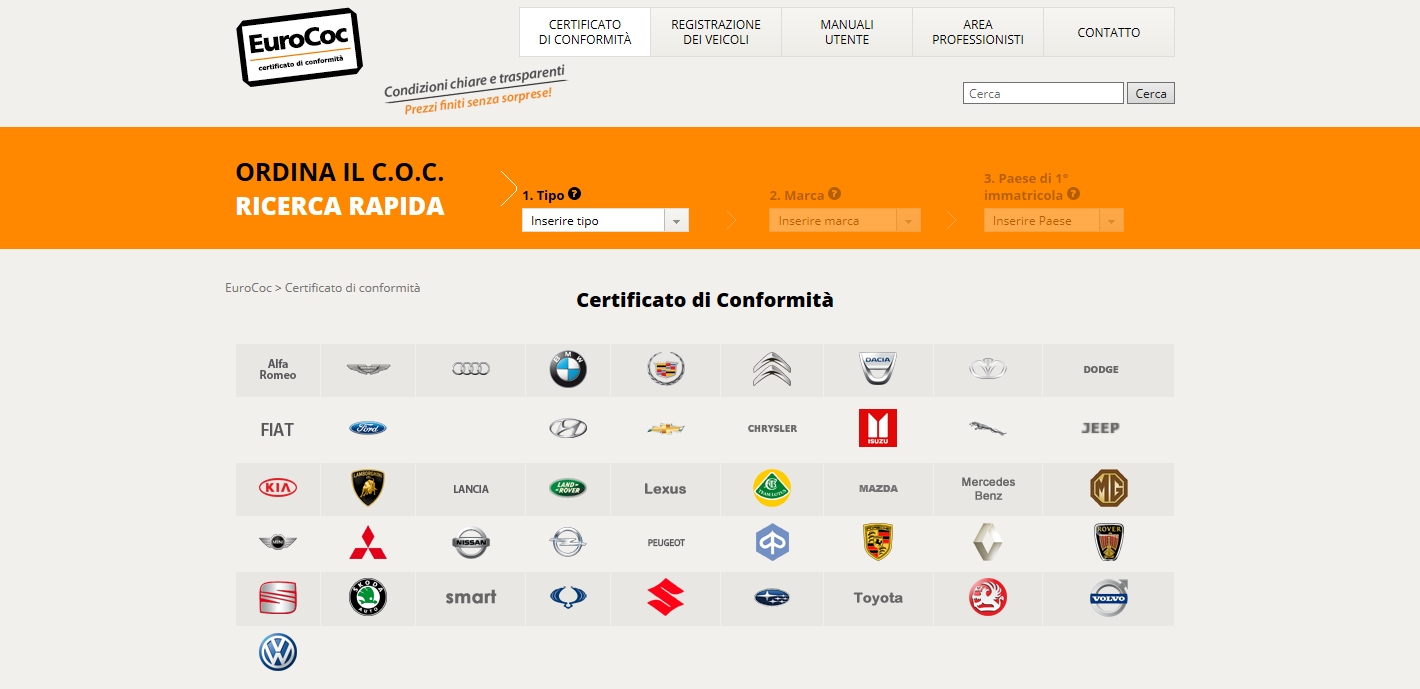
Task: Open the Volkswagen VW logo
Action: (x=278, y=653)
